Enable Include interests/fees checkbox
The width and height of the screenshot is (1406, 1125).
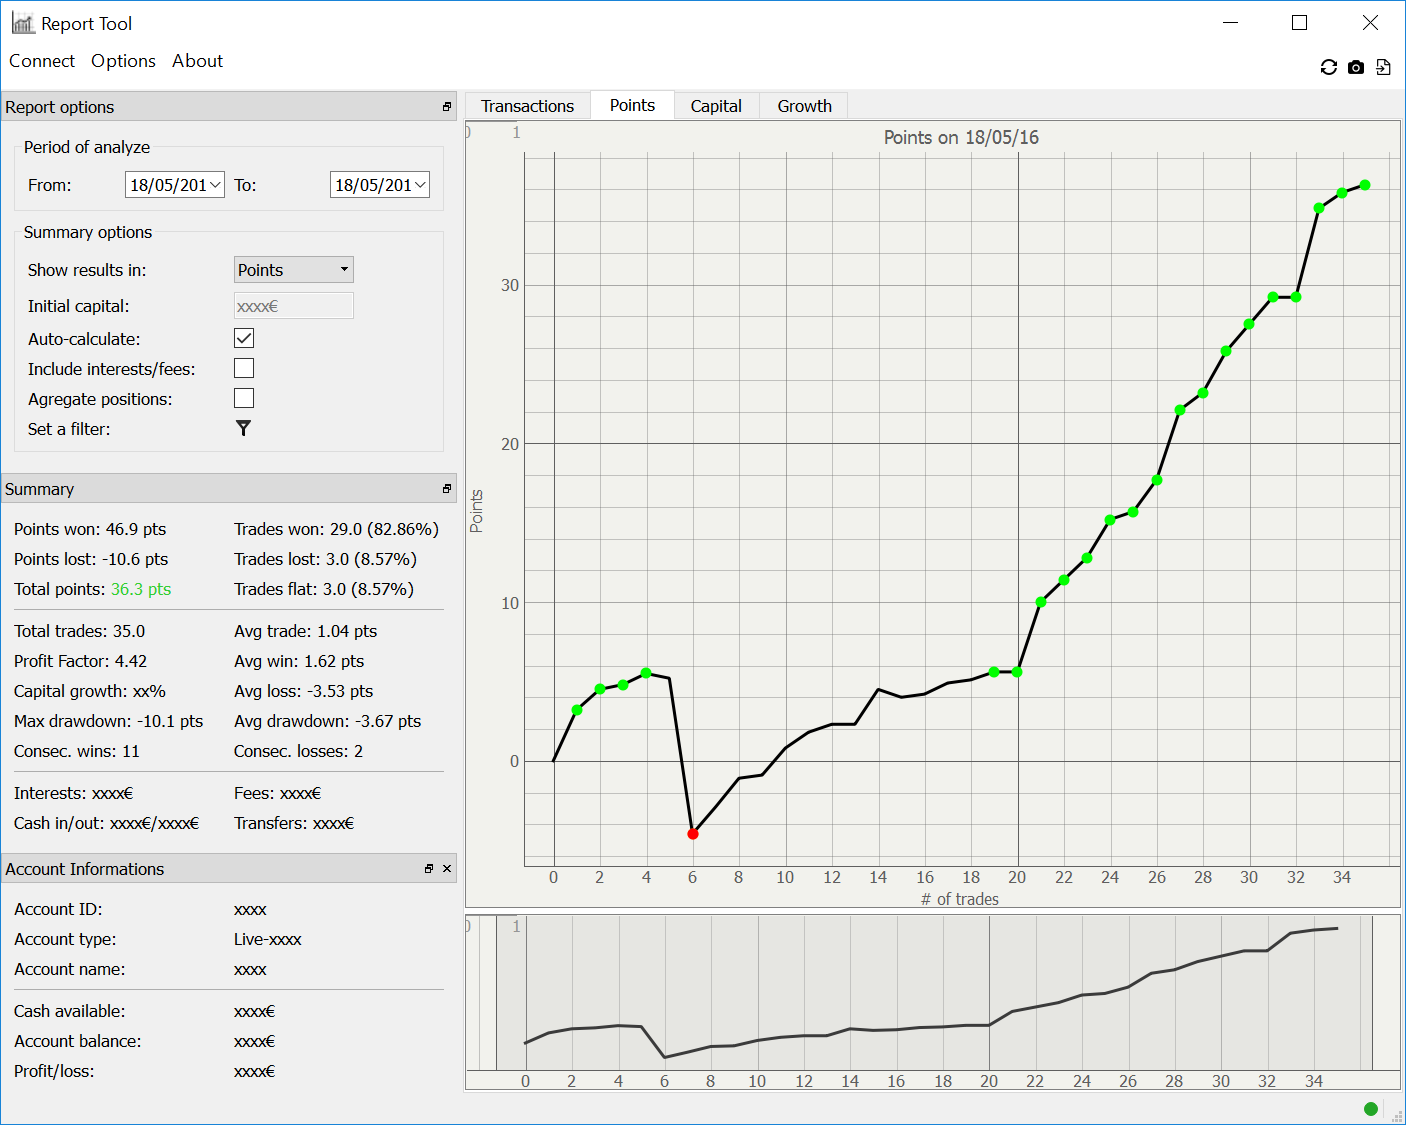[244, 369]
